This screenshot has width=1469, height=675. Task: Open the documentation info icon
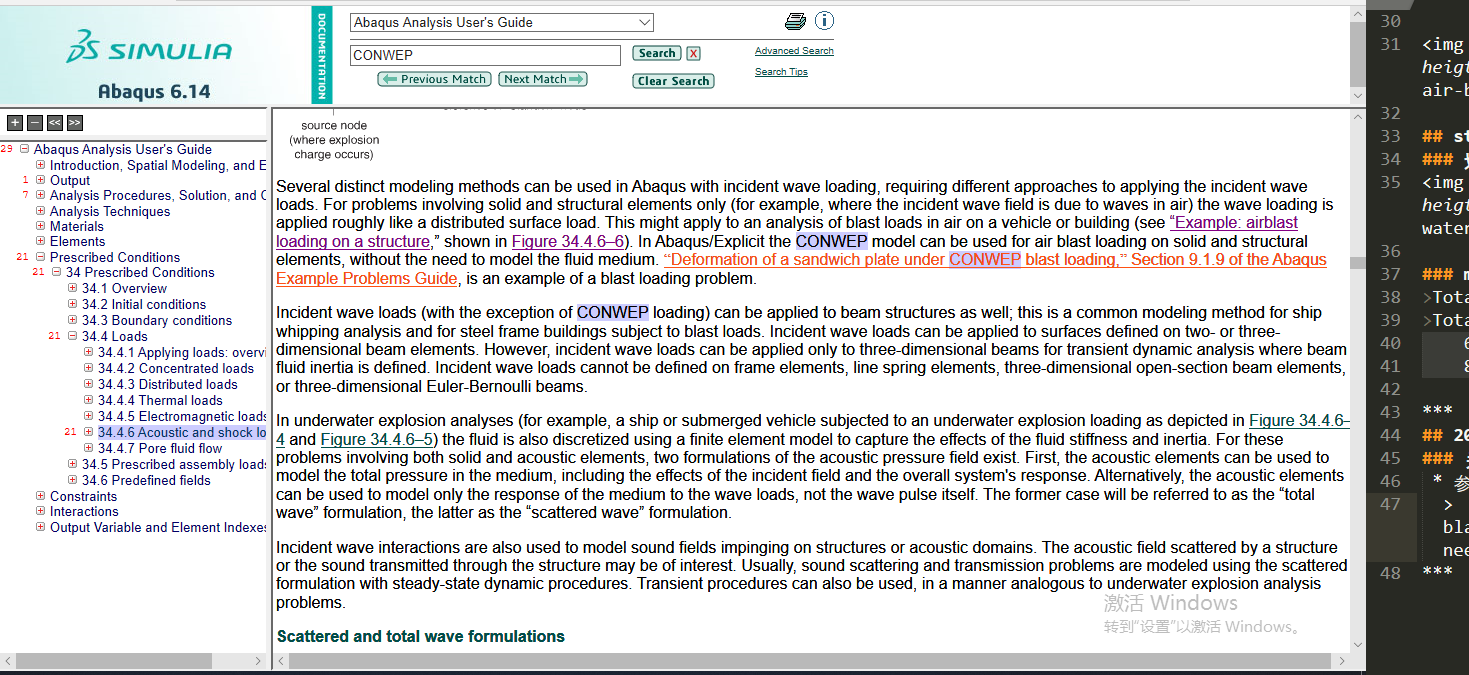click(824, 21)
